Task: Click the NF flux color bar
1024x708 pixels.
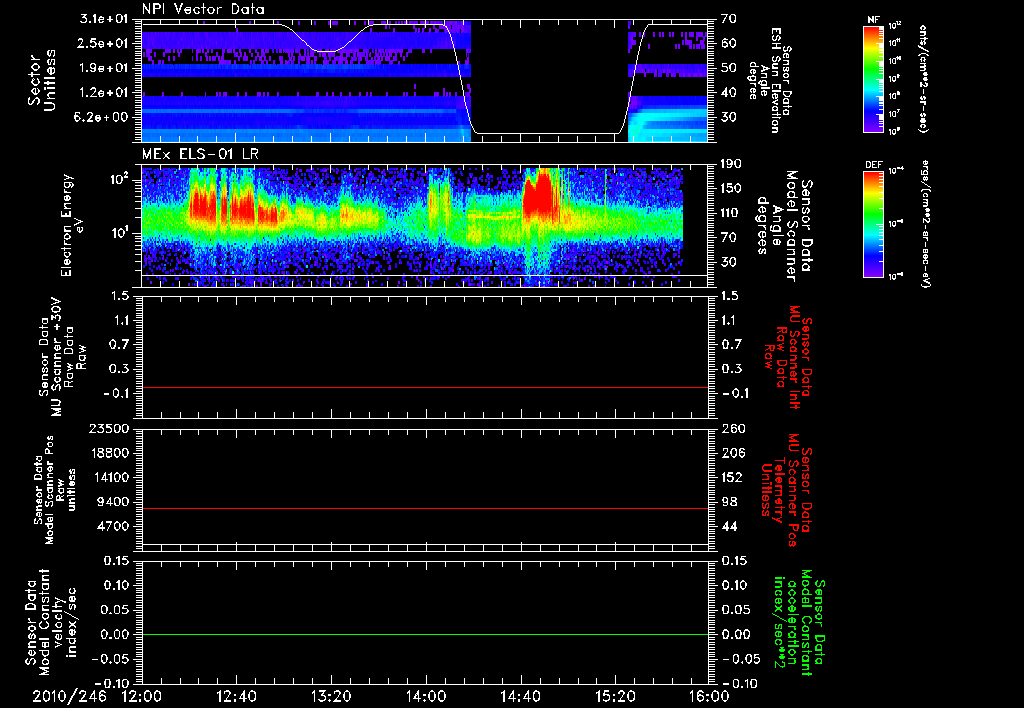Action: coord(873,78)
